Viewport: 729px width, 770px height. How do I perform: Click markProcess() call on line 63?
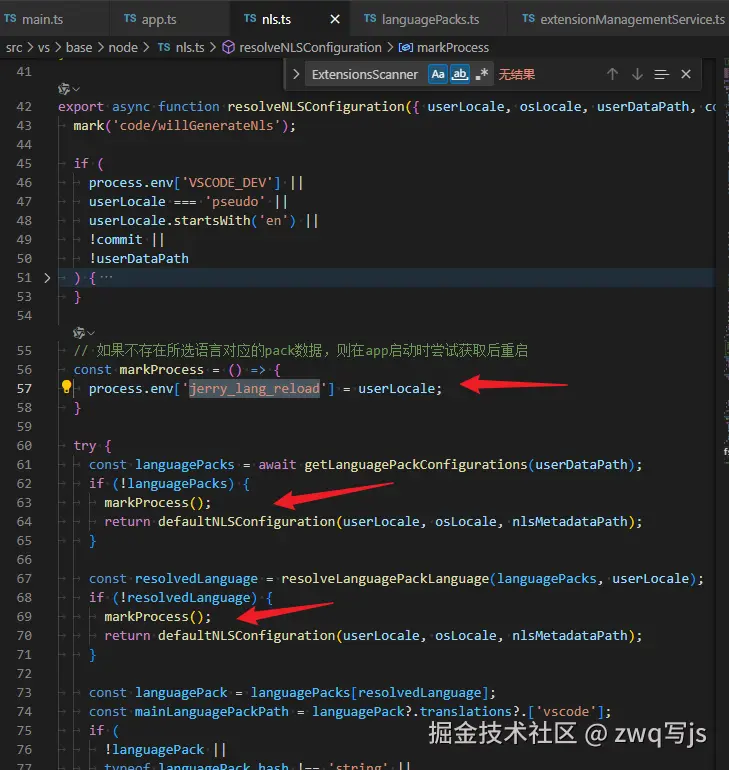157,502
